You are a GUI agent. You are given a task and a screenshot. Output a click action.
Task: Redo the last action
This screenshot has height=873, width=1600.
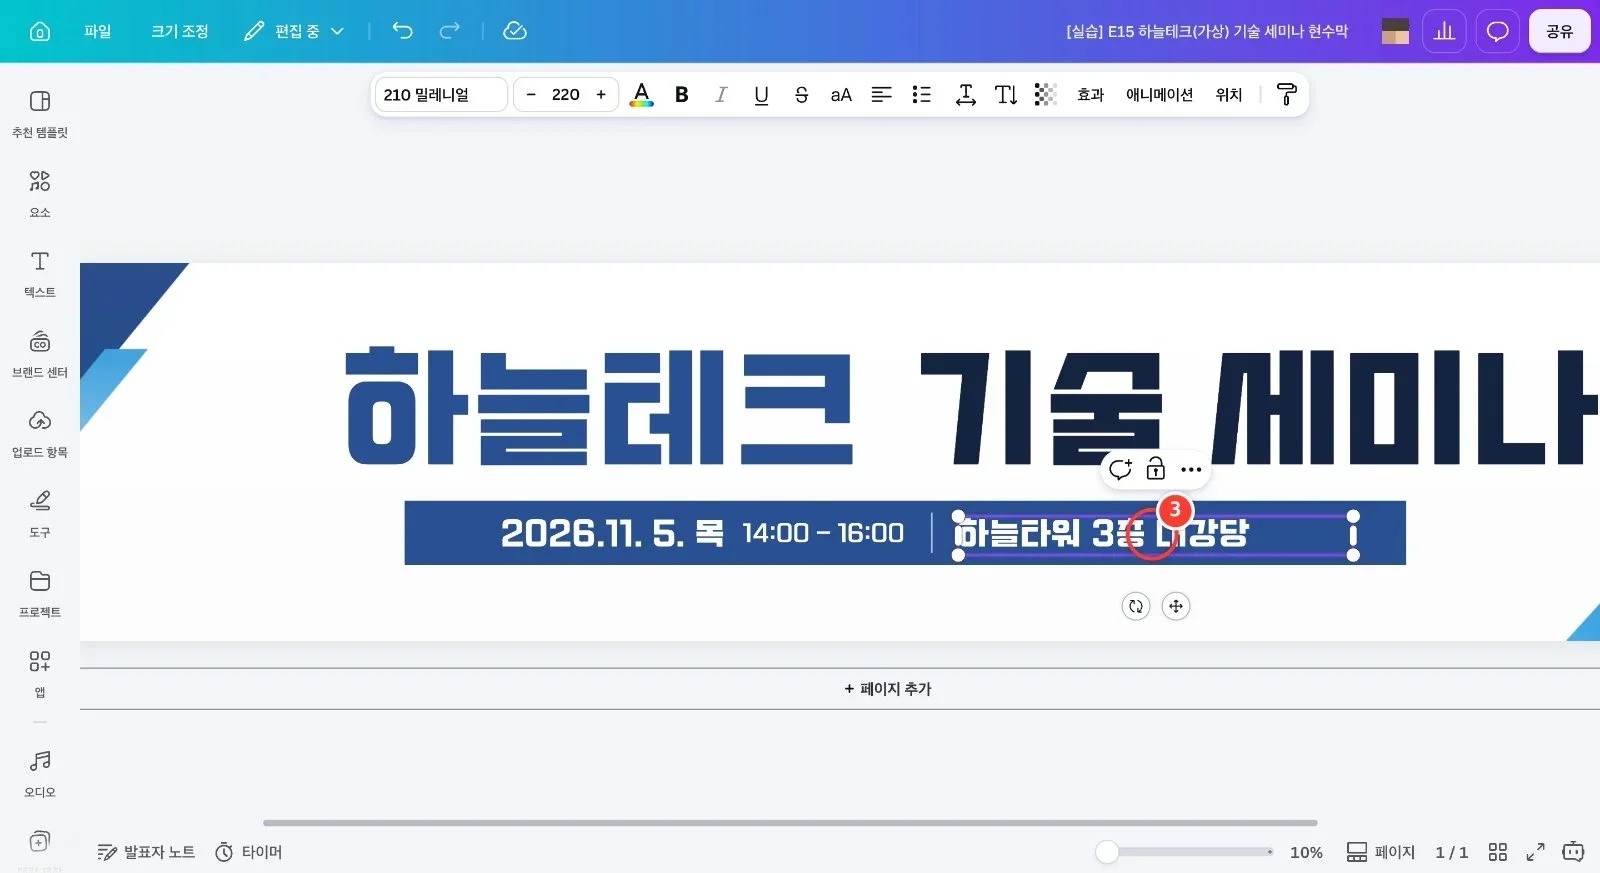coord(450,31)
